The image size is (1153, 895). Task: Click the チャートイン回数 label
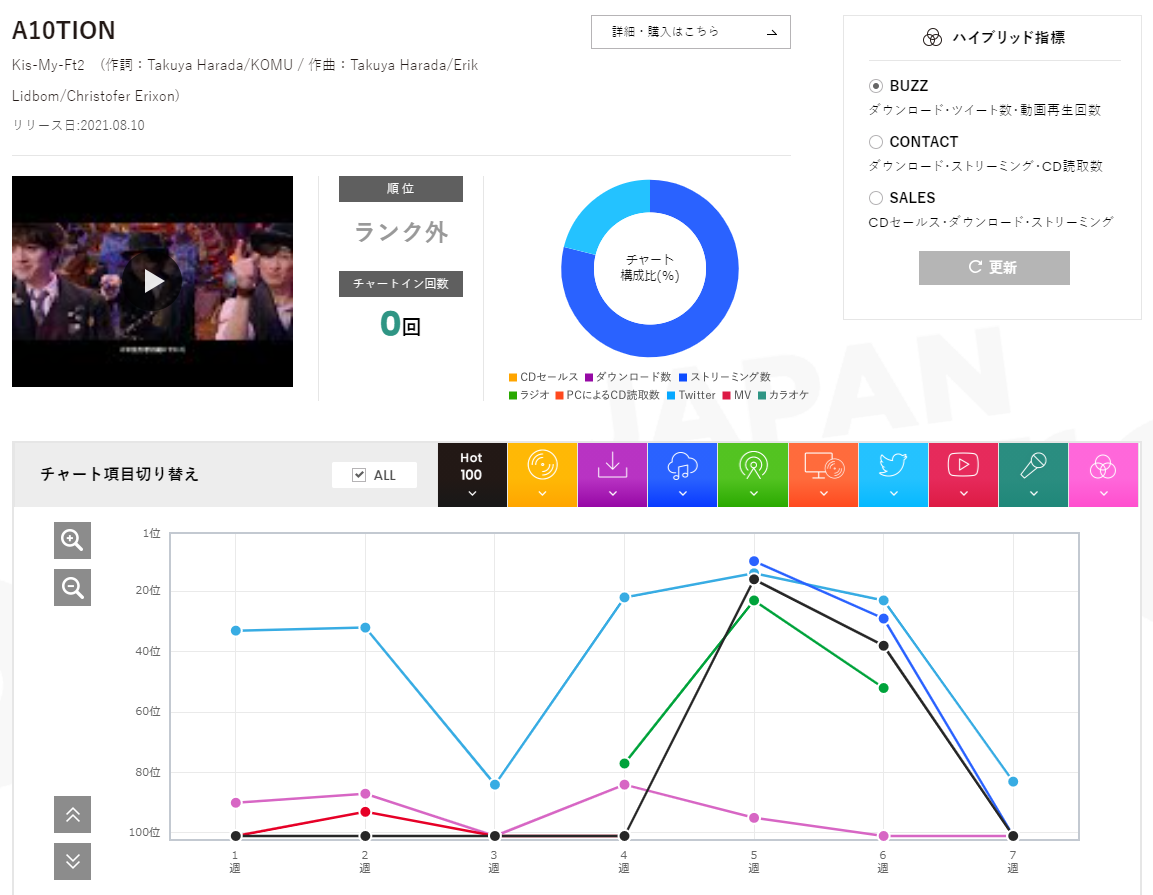(401, 284)
